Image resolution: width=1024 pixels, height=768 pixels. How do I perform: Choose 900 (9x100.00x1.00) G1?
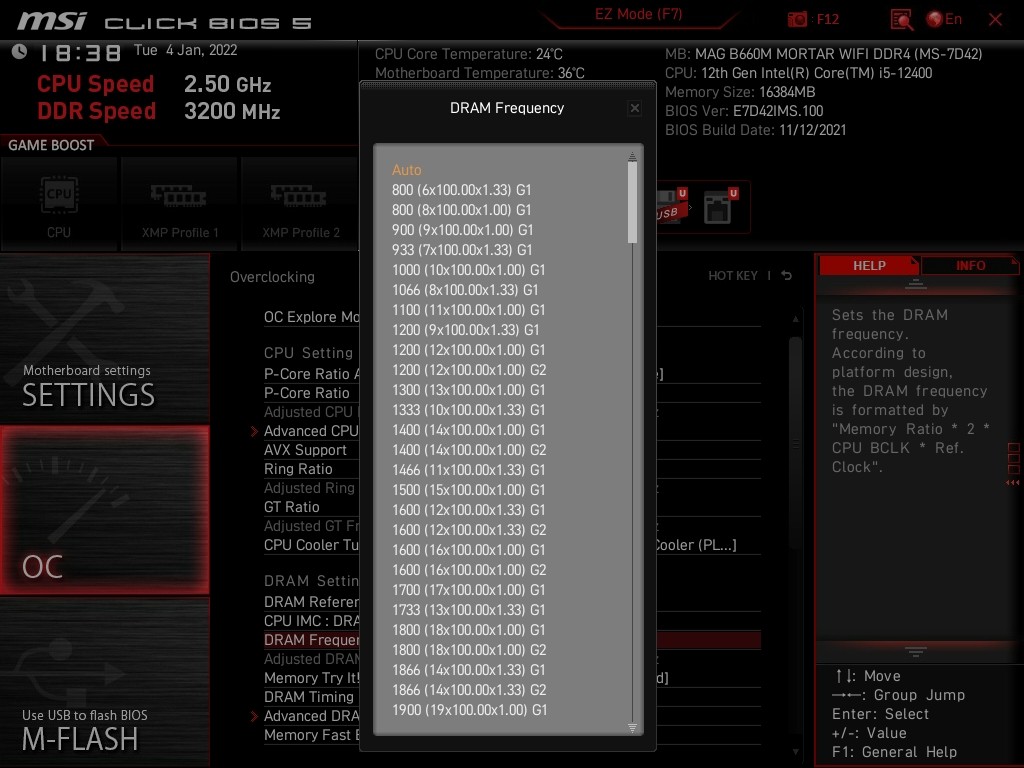click(462, 230)
